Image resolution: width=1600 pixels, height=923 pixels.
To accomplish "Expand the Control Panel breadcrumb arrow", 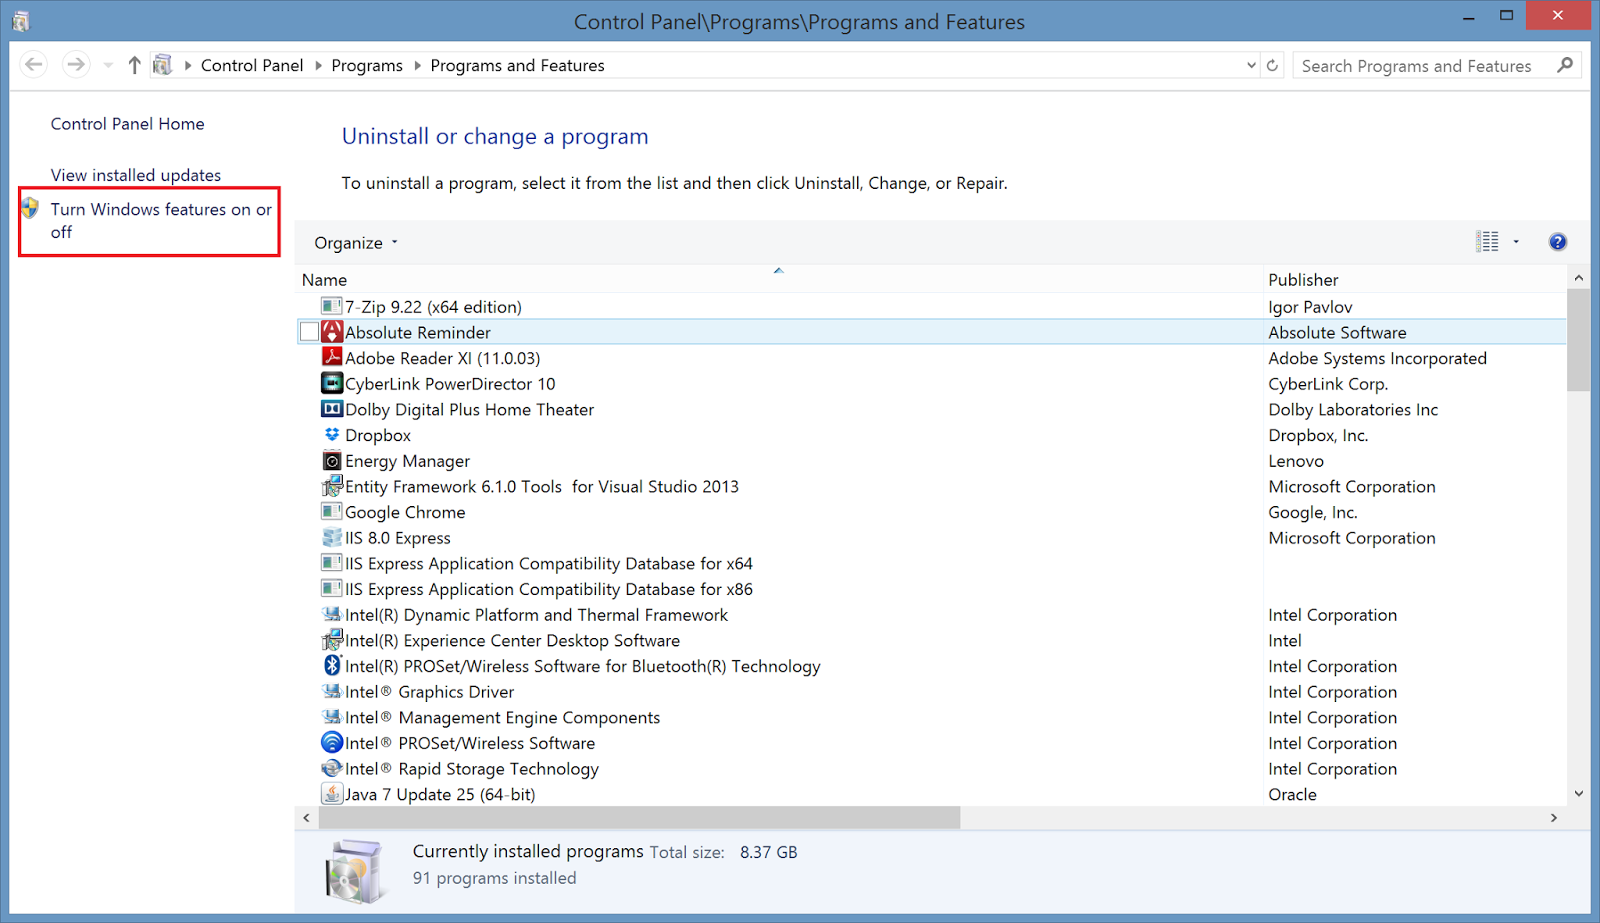I will (318, 66).
